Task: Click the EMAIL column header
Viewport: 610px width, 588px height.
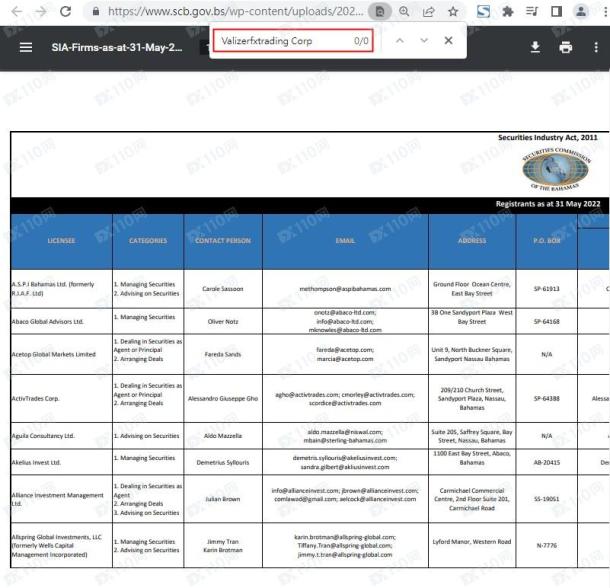Action: (345, 241)
